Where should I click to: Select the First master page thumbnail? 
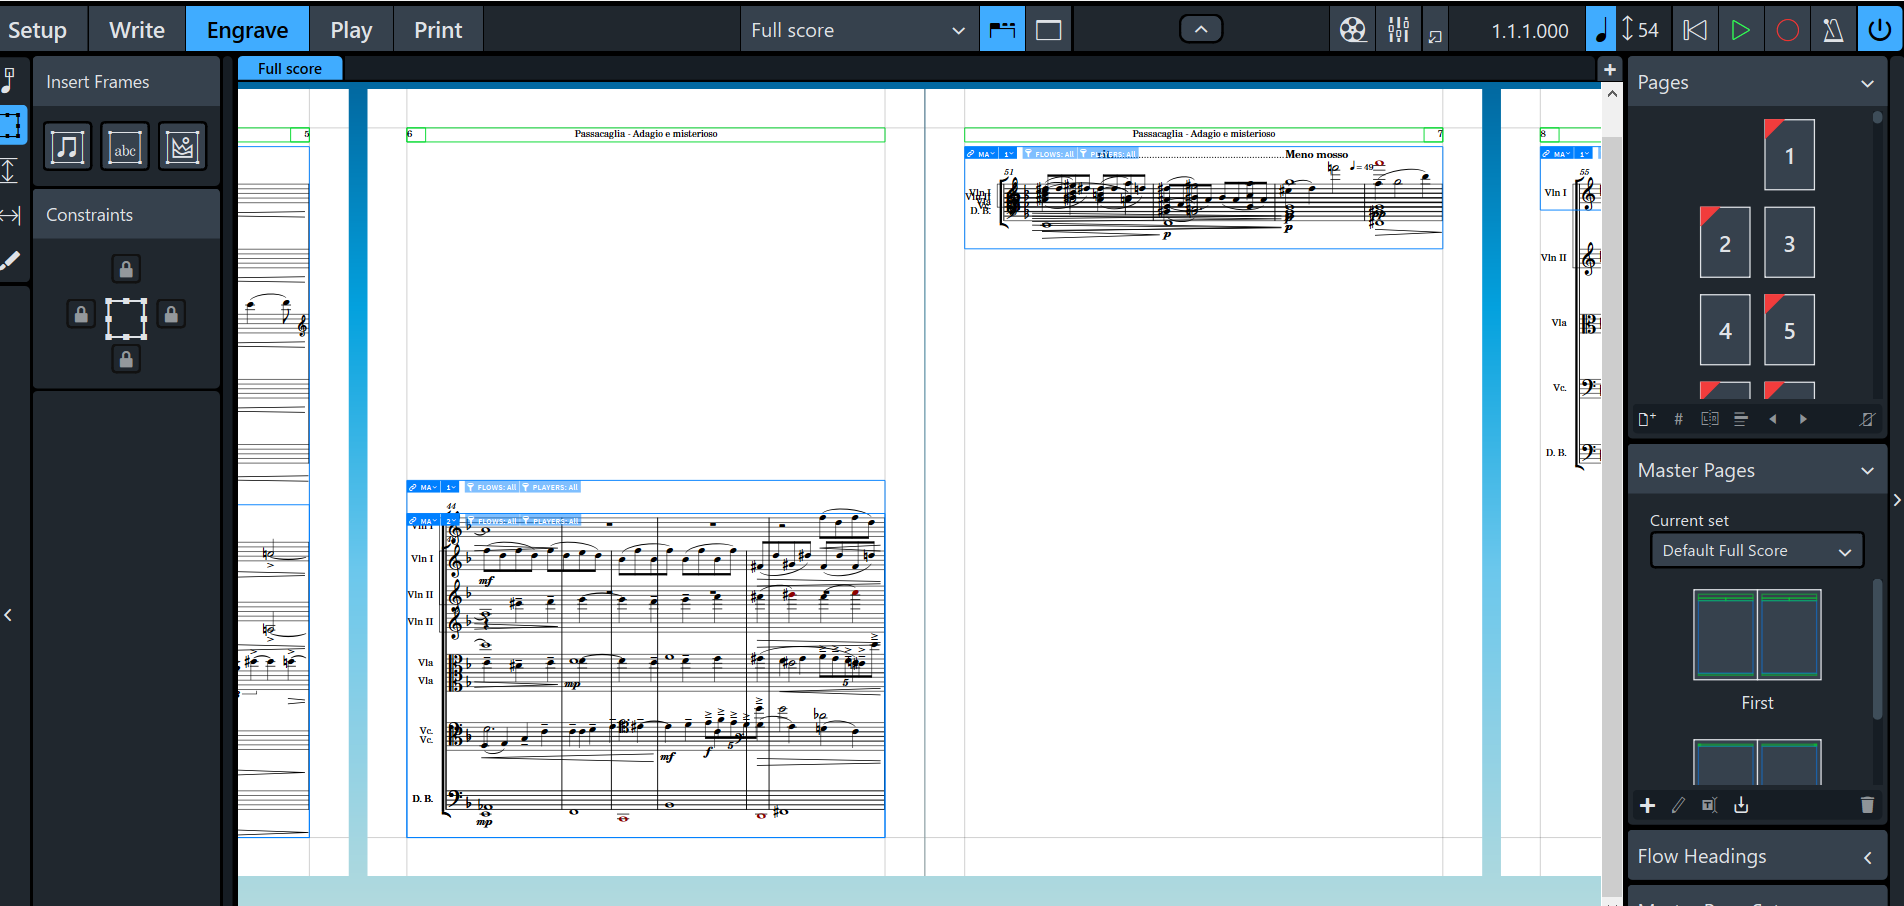pyautogui.click(x=1757, y=635)
